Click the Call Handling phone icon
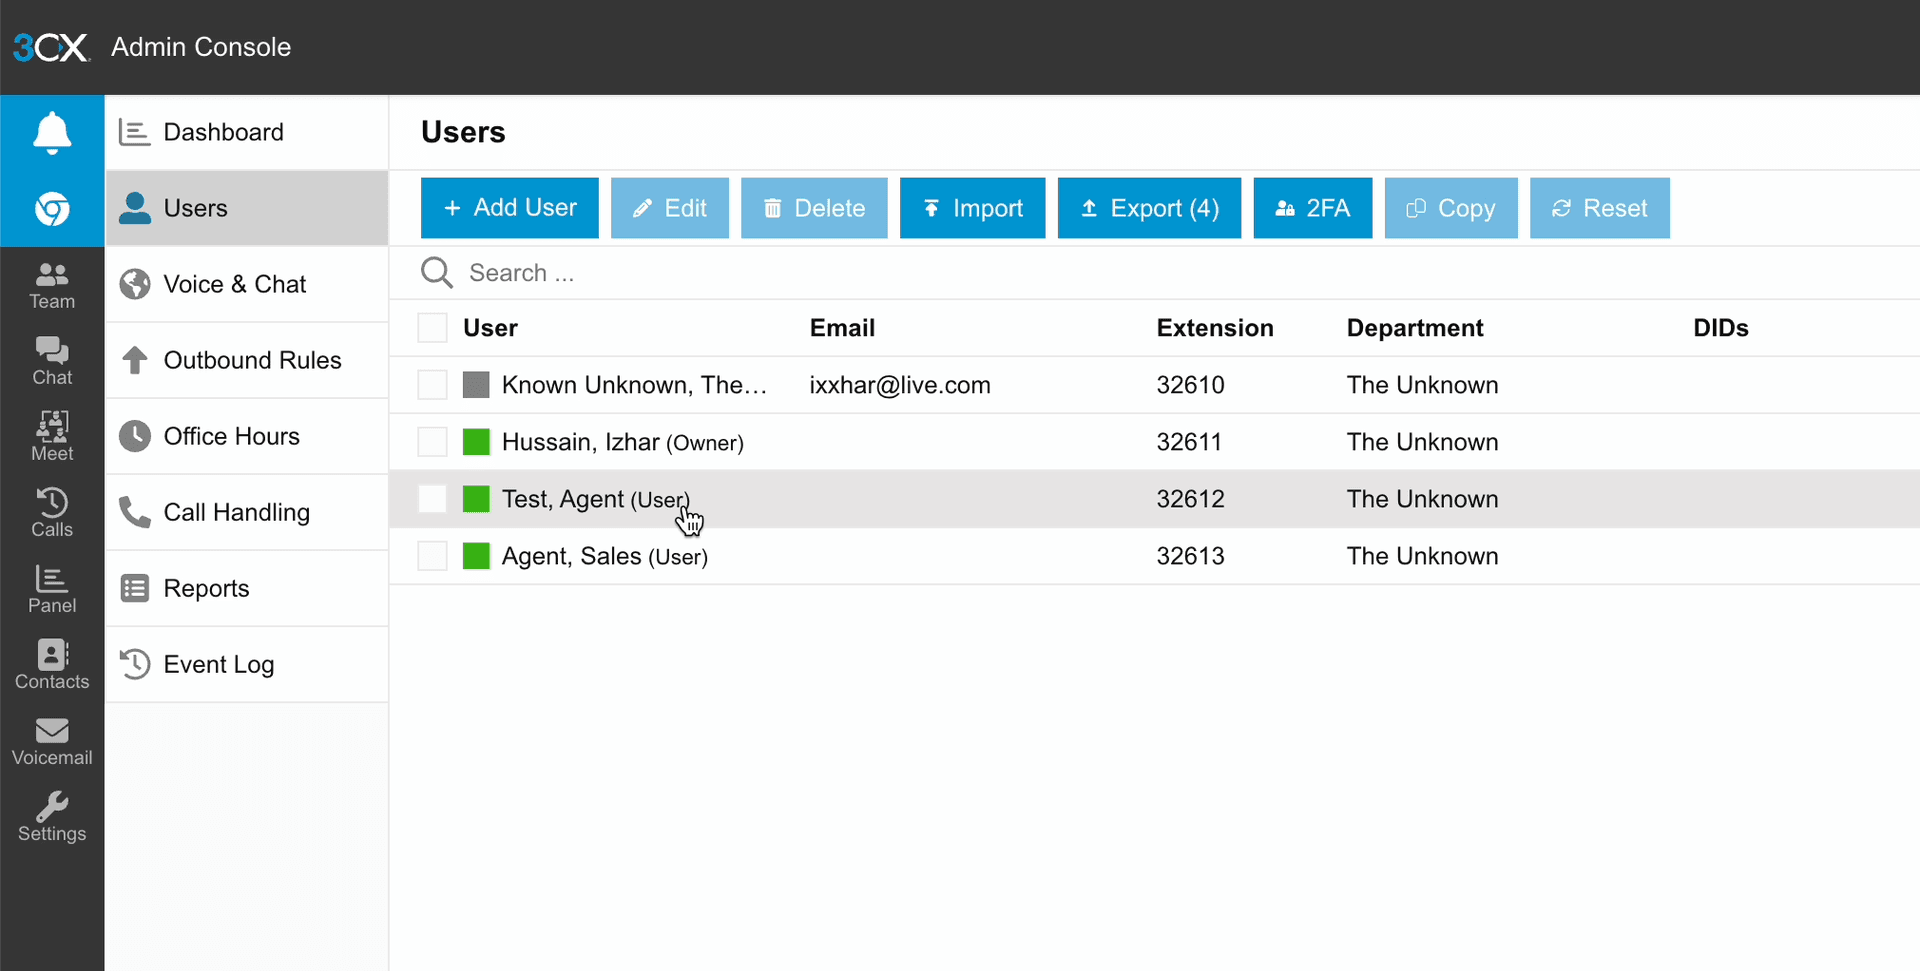This screenshot has width=1920, height=971. 134,512
